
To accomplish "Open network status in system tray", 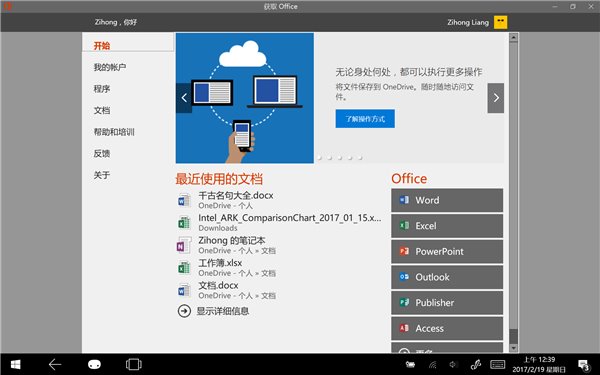I will pyautogui.click(x=432, y=365).
